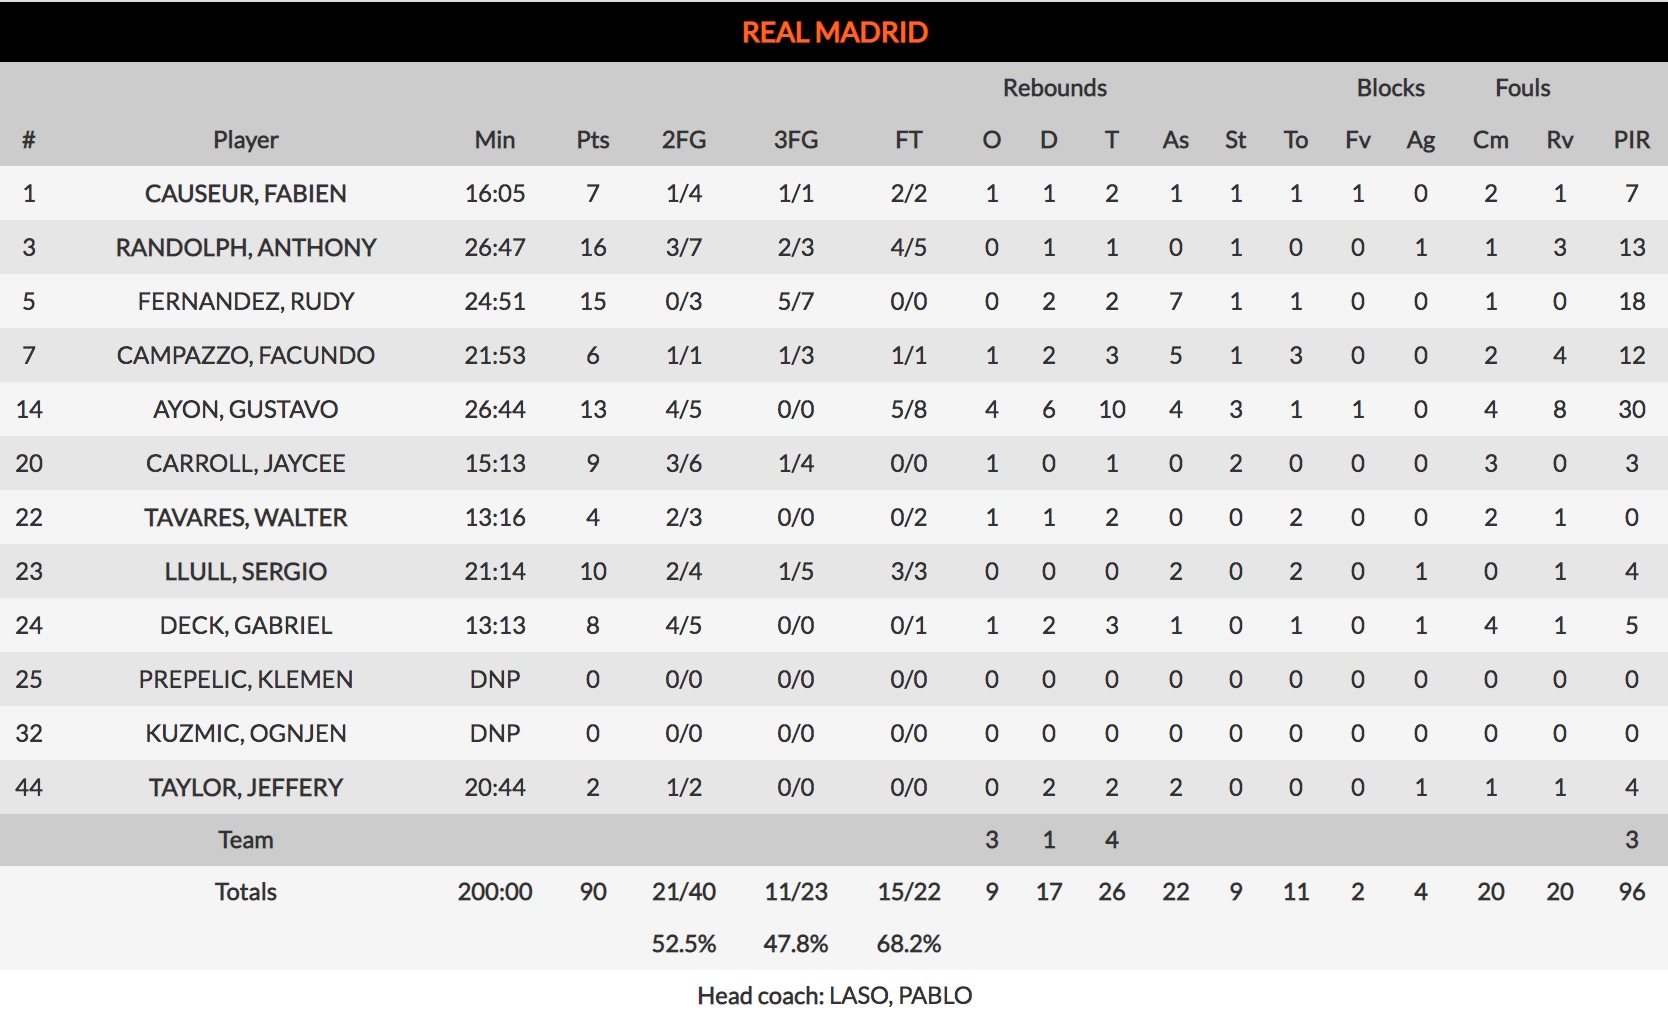Click the Player column header
This screenshot has width=1668, height=1026.
(x=246, y=140)
